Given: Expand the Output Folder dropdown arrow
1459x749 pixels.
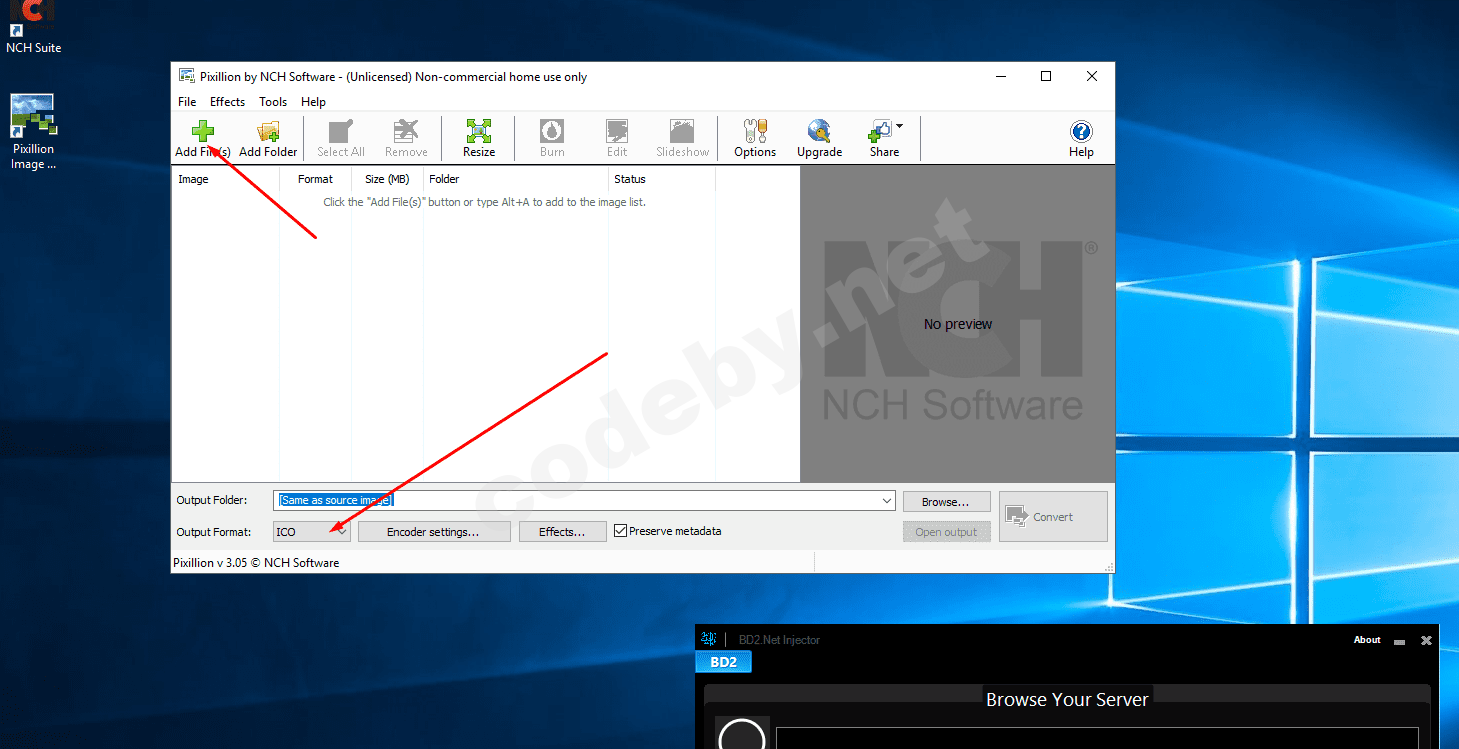Looking at the screenshot, I should coord(887,500).
